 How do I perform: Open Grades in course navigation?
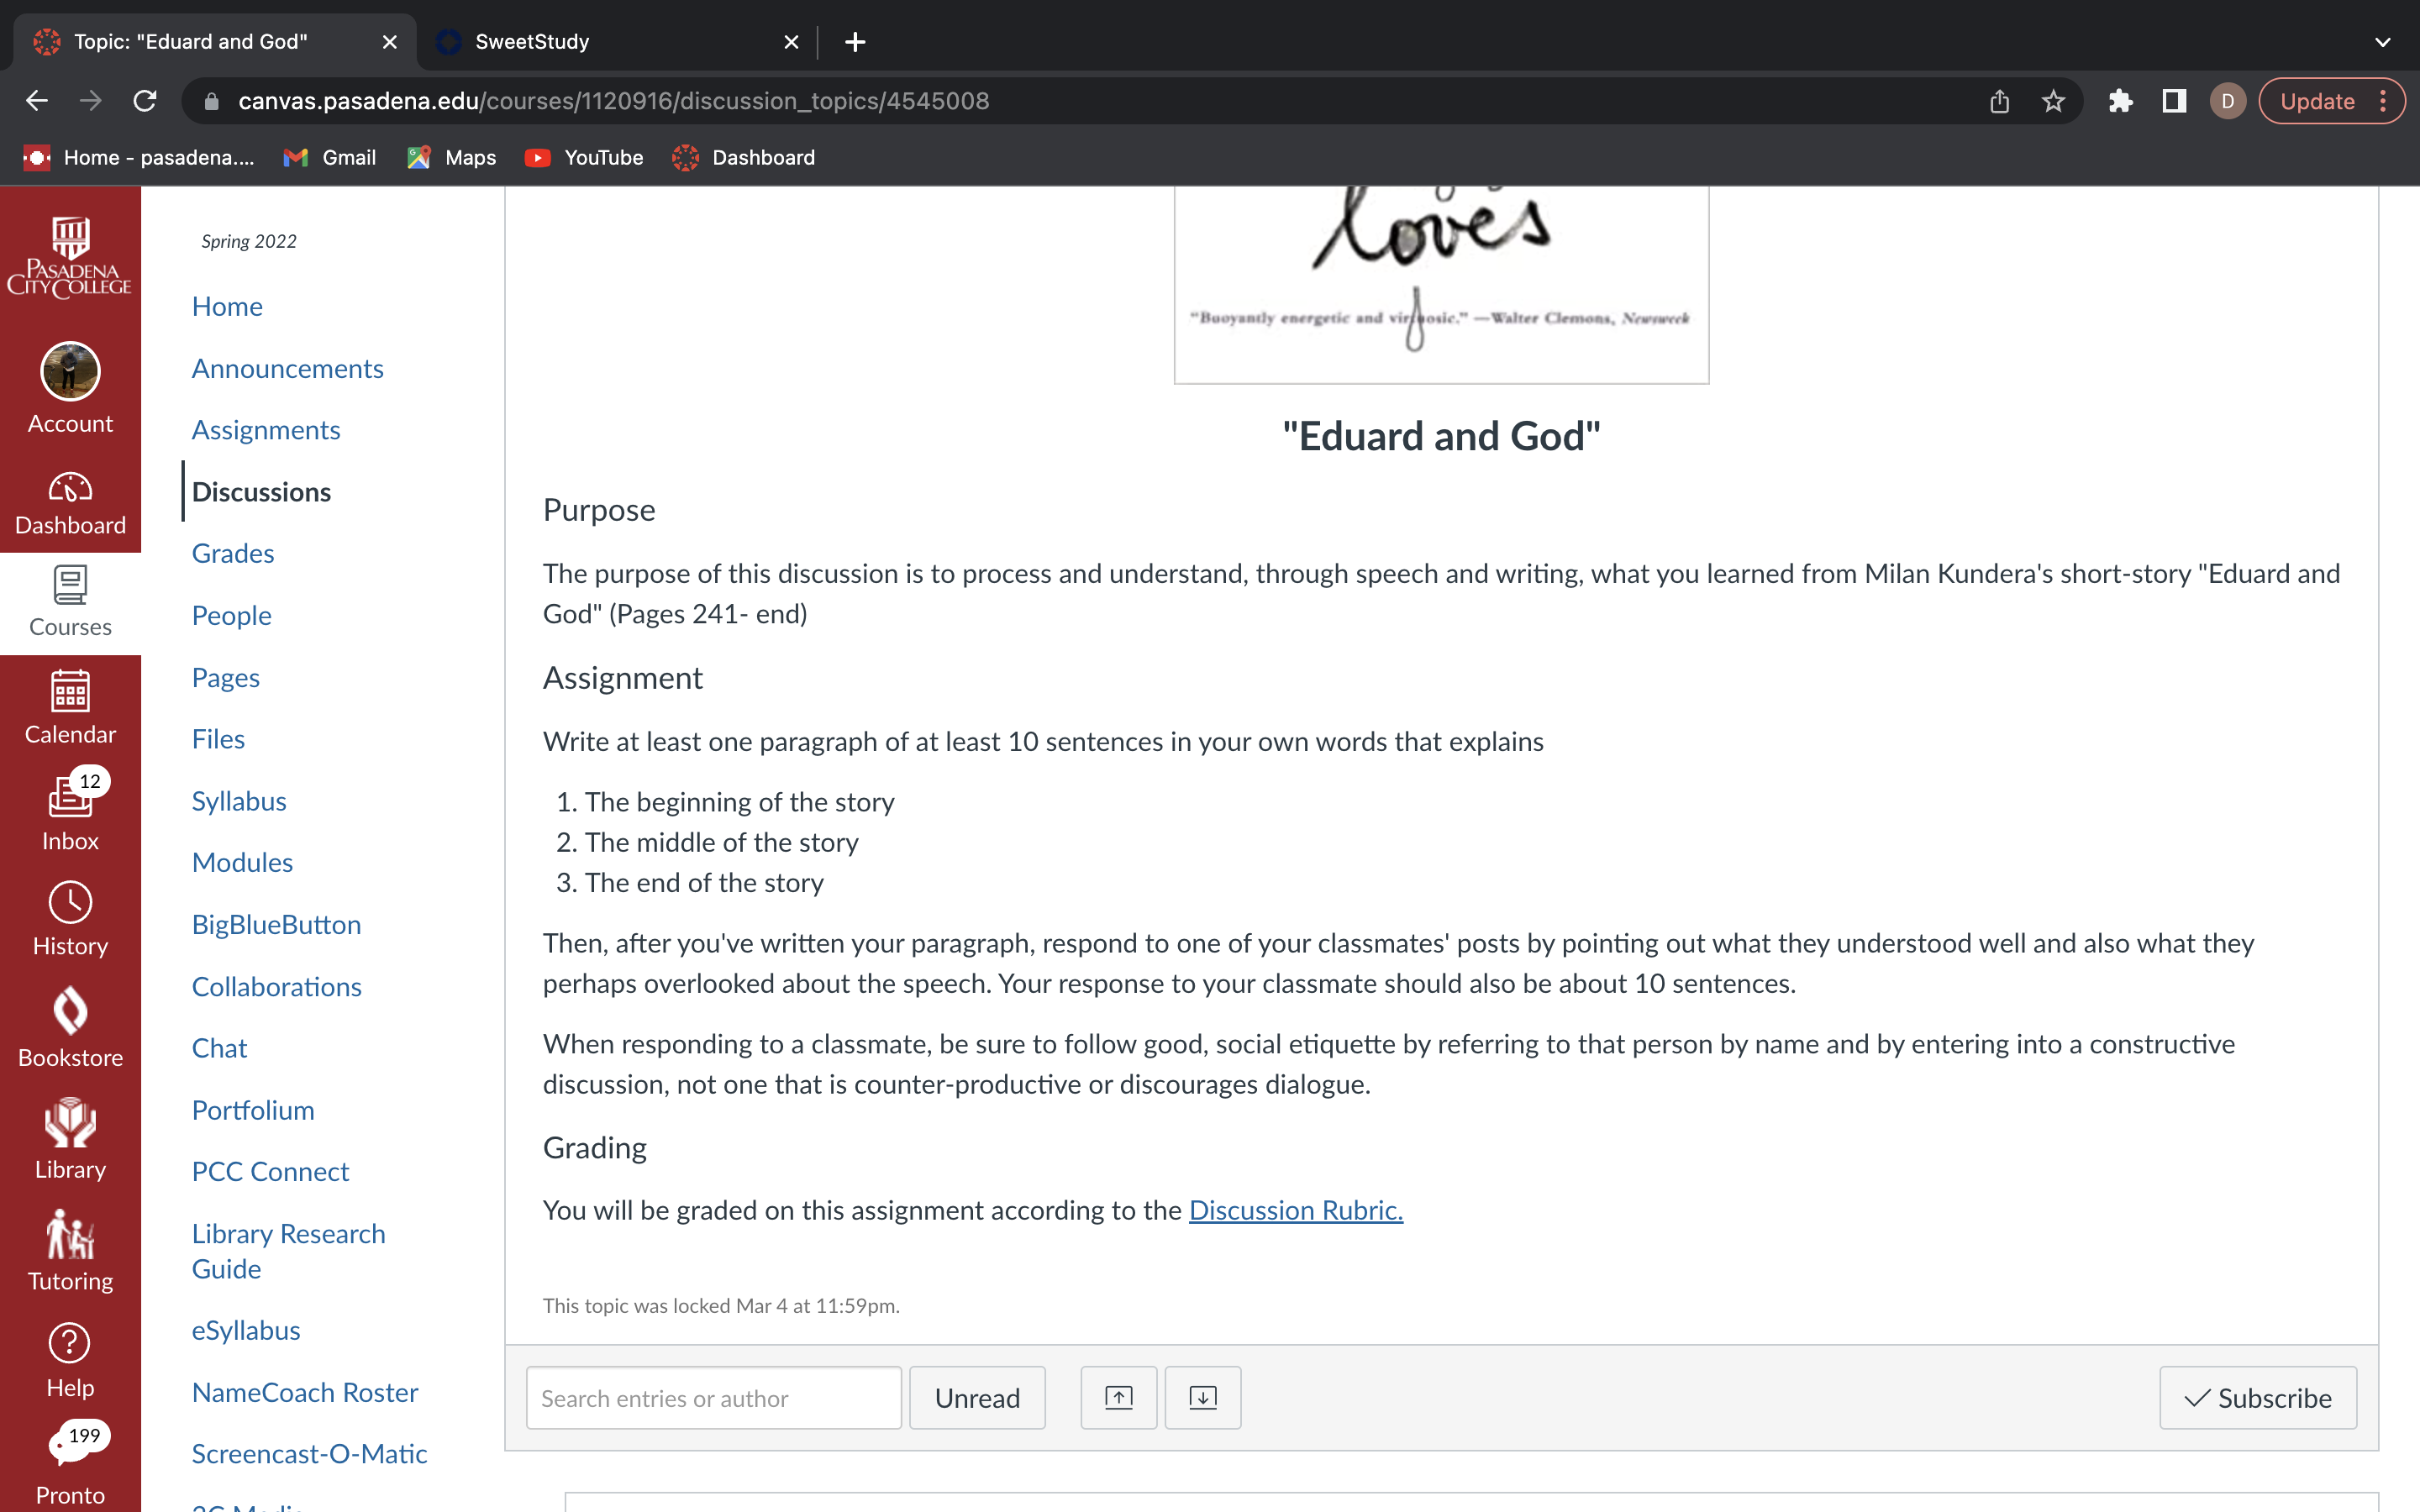[233, 553]
